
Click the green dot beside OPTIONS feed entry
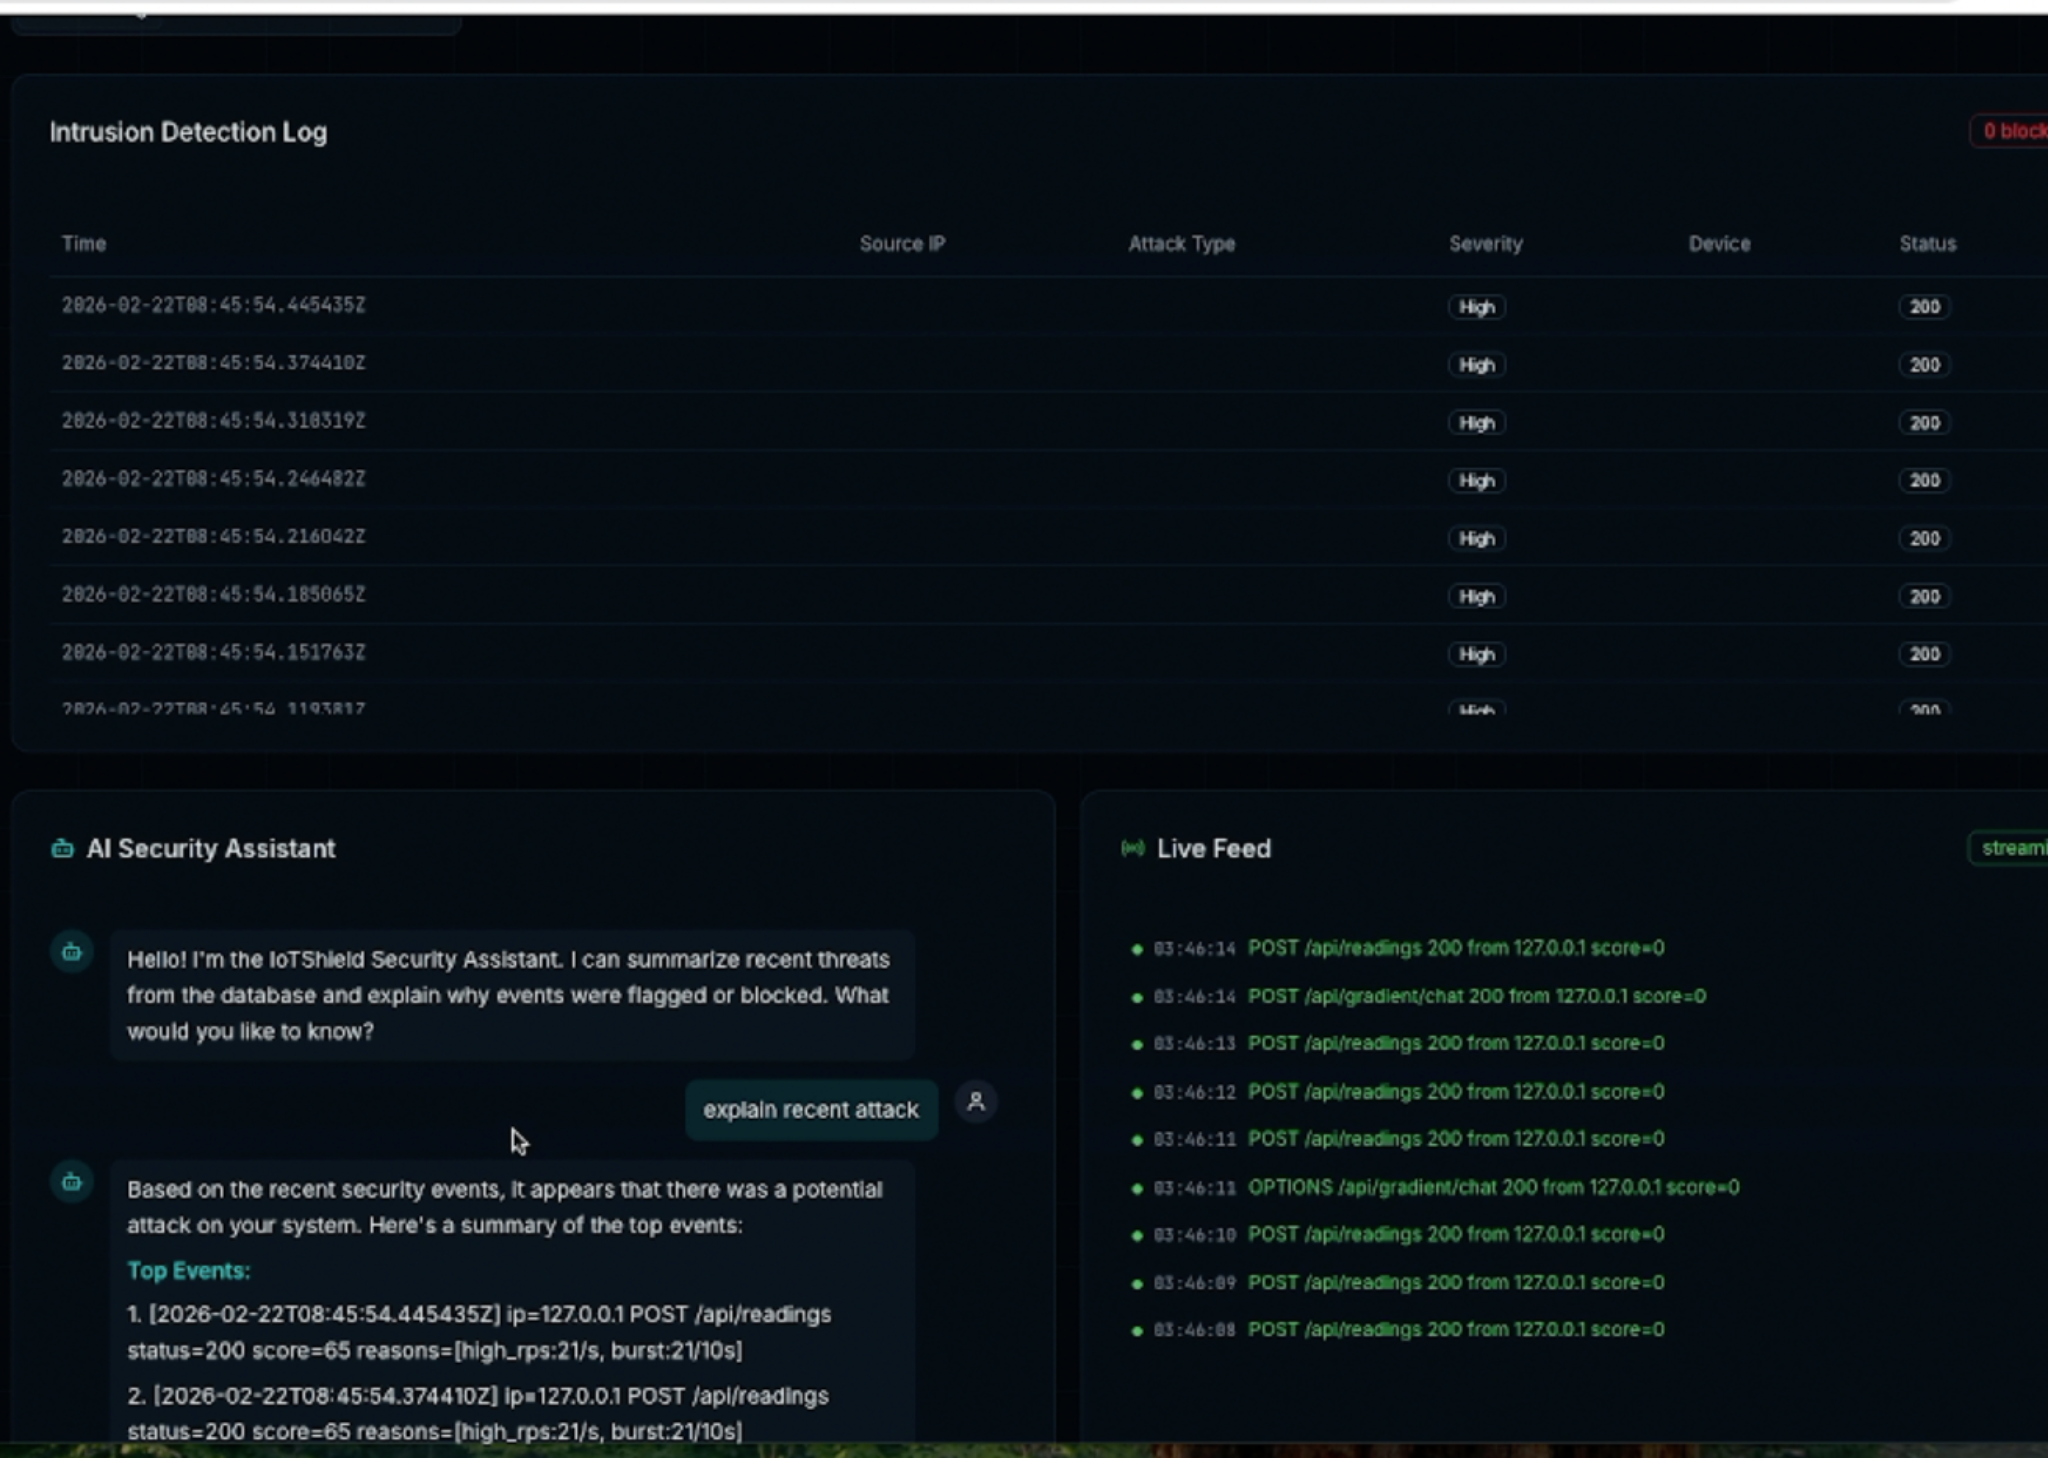coord(1137,1189)
